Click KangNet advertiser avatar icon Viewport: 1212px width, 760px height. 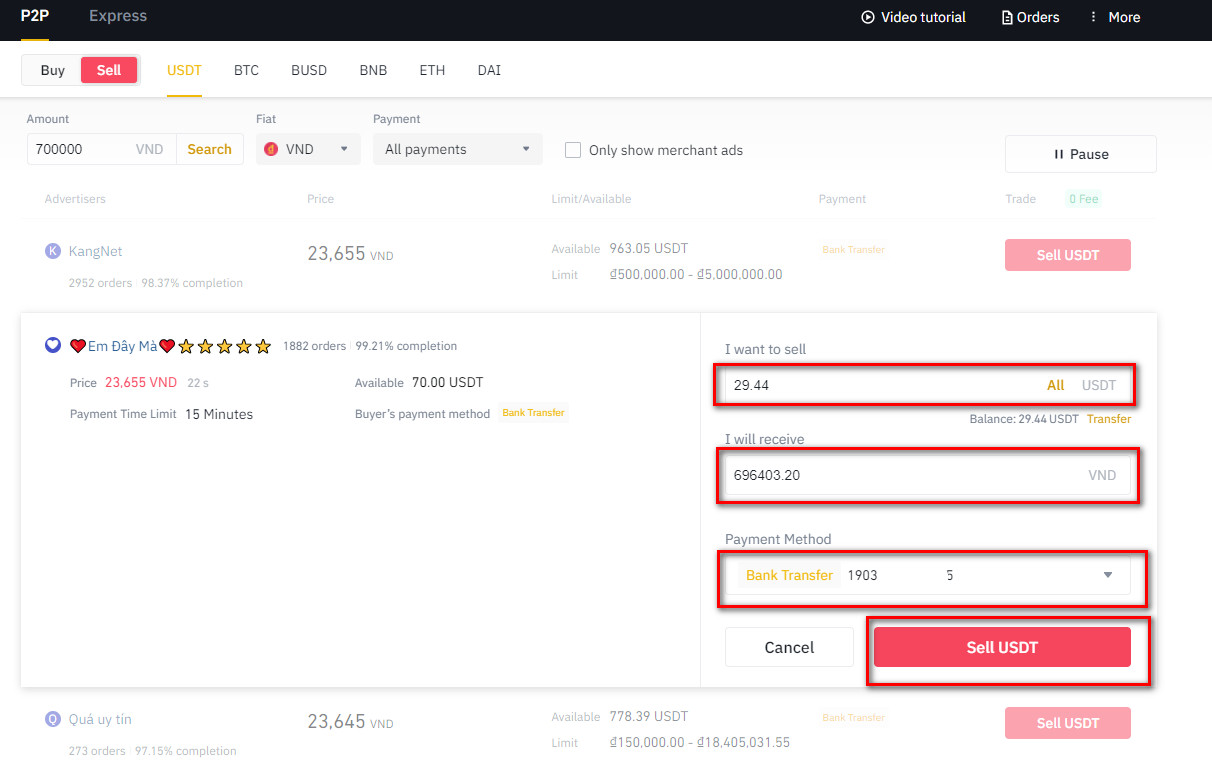(x=53, y=251)
